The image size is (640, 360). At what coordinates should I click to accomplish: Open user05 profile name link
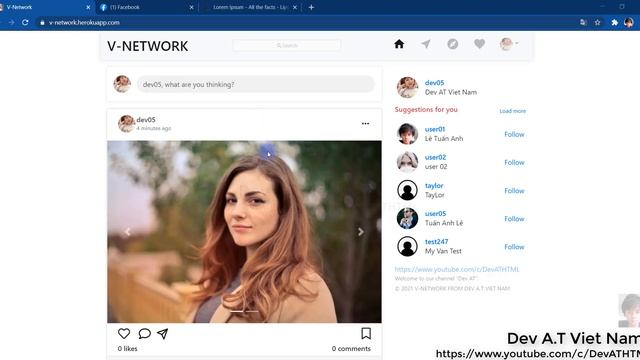436,213
